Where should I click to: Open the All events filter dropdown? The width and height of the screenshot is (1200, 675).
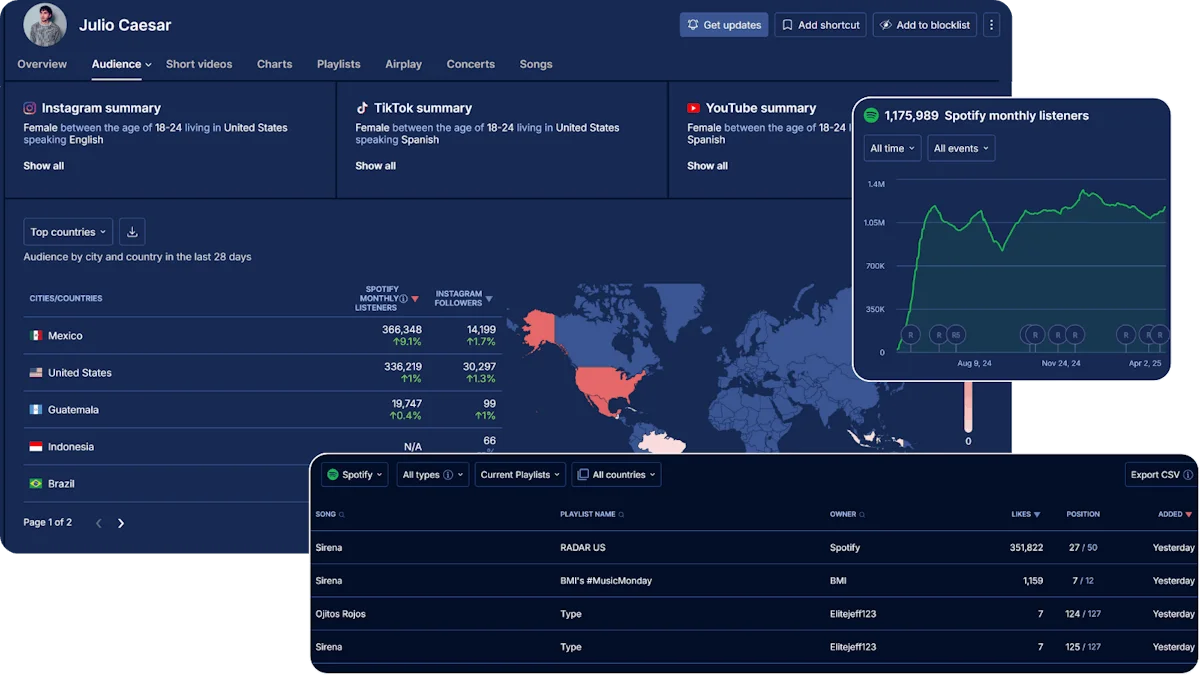point(961,148)
